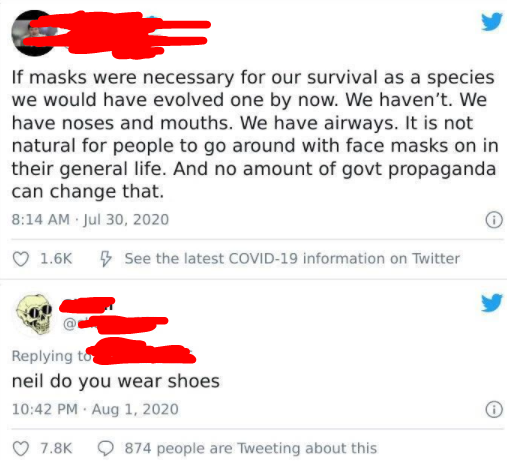Click the Twitter bird logo on first tweet
This screenshot has width=507, height=465.
click(492, 22)
